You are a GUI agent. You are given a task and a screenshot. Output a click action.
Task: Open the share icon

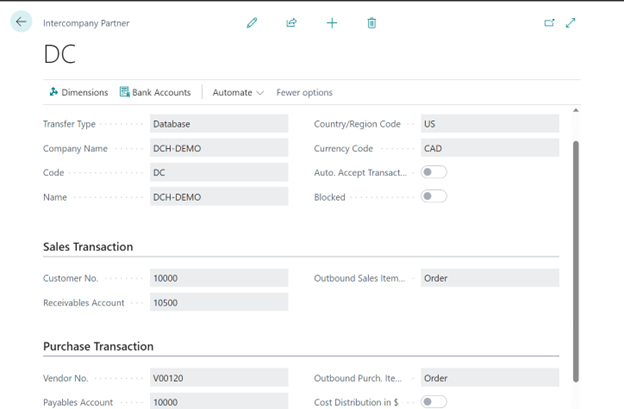291,23
